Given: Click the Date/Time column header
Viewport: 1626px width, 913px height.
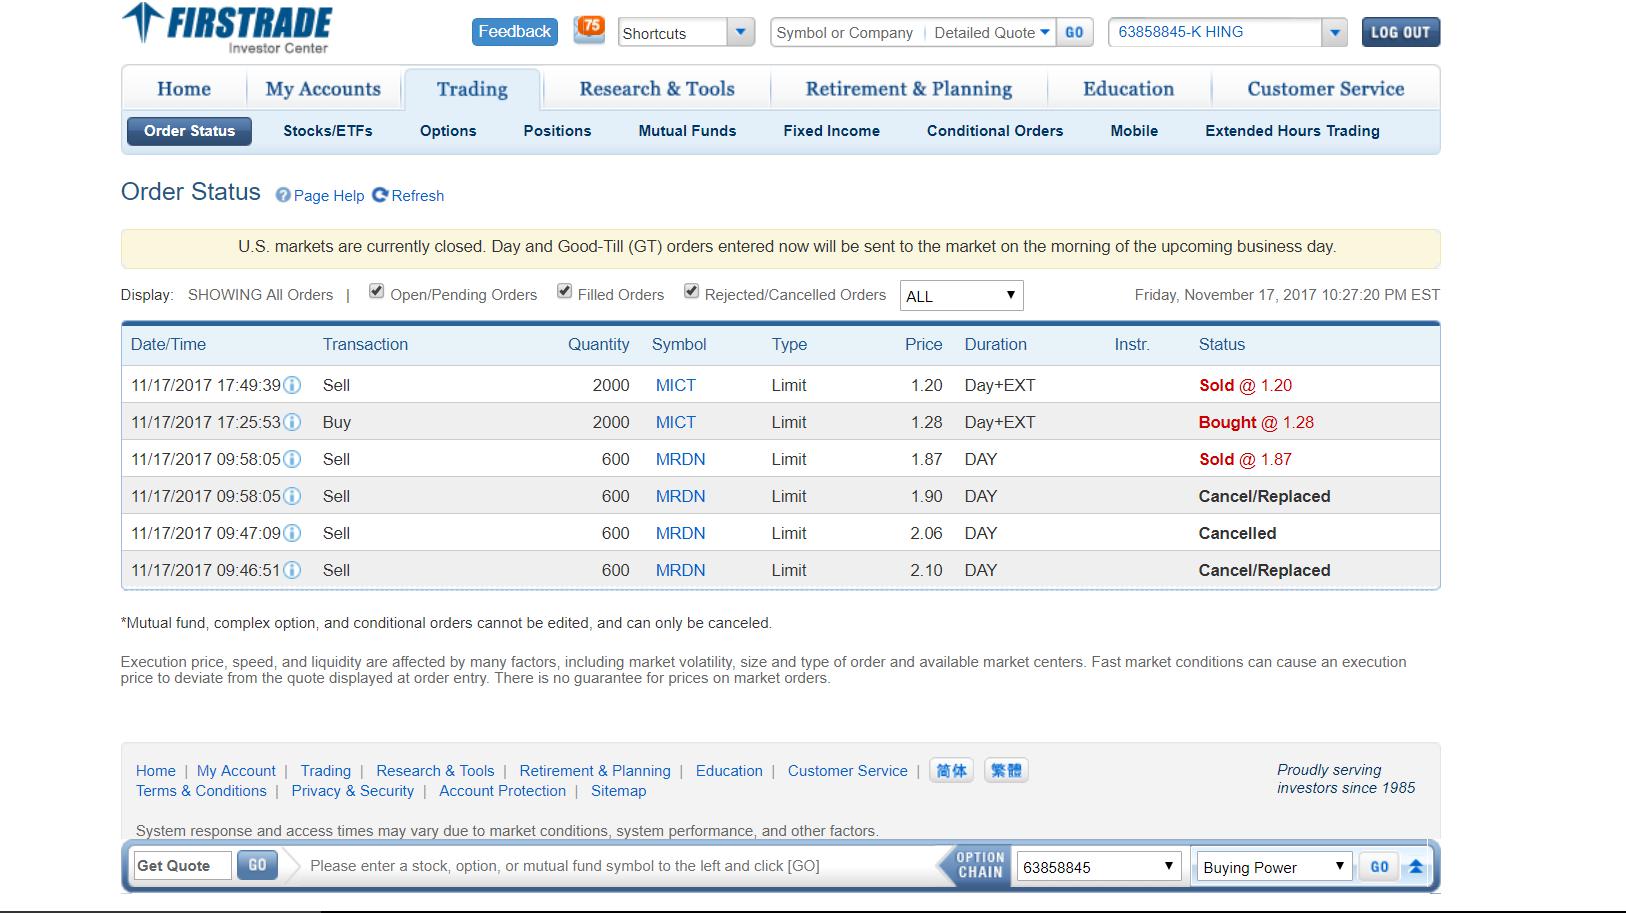Looking at the screenshot, I should click(168, 344).
